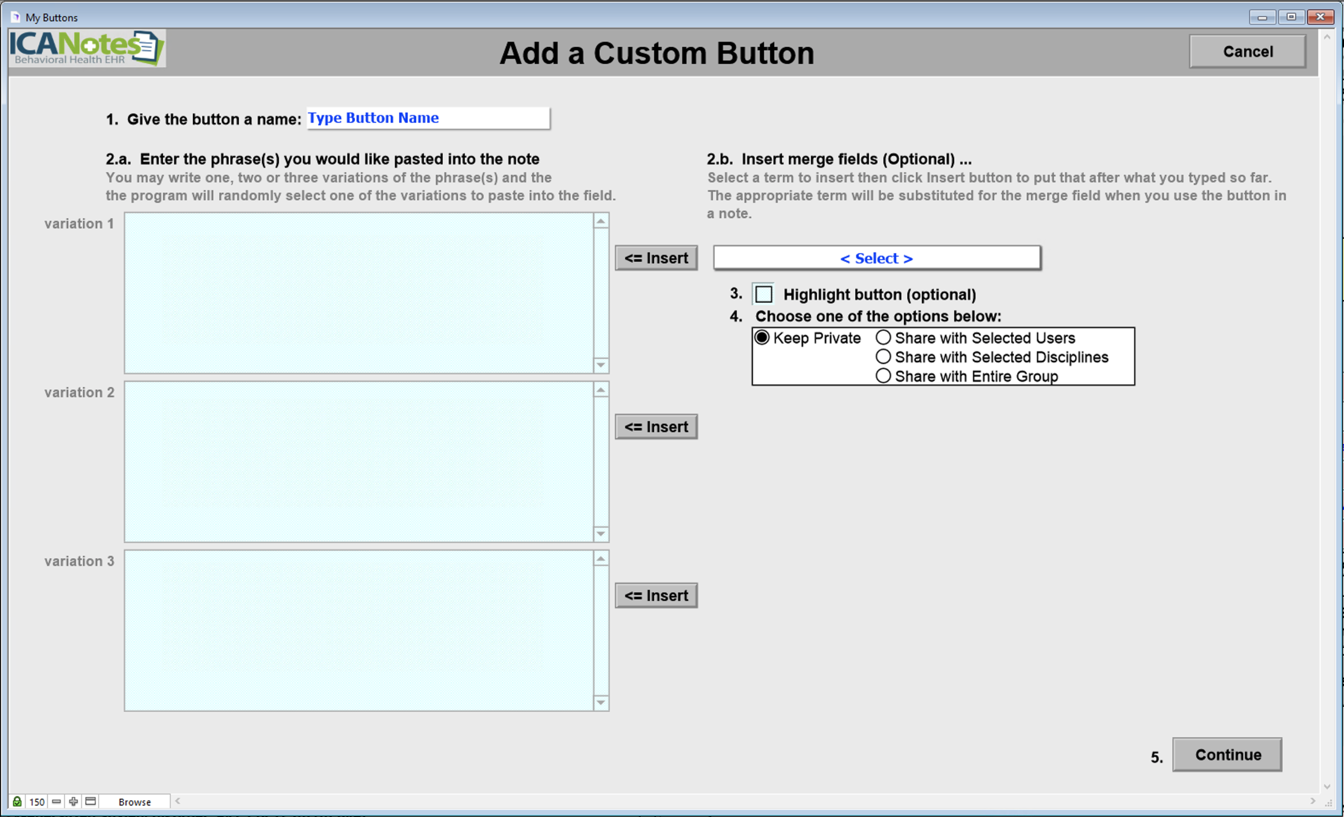Click the 150 zoom level indicator
The width and height of the screenshot is (1344, 817).
37,801
